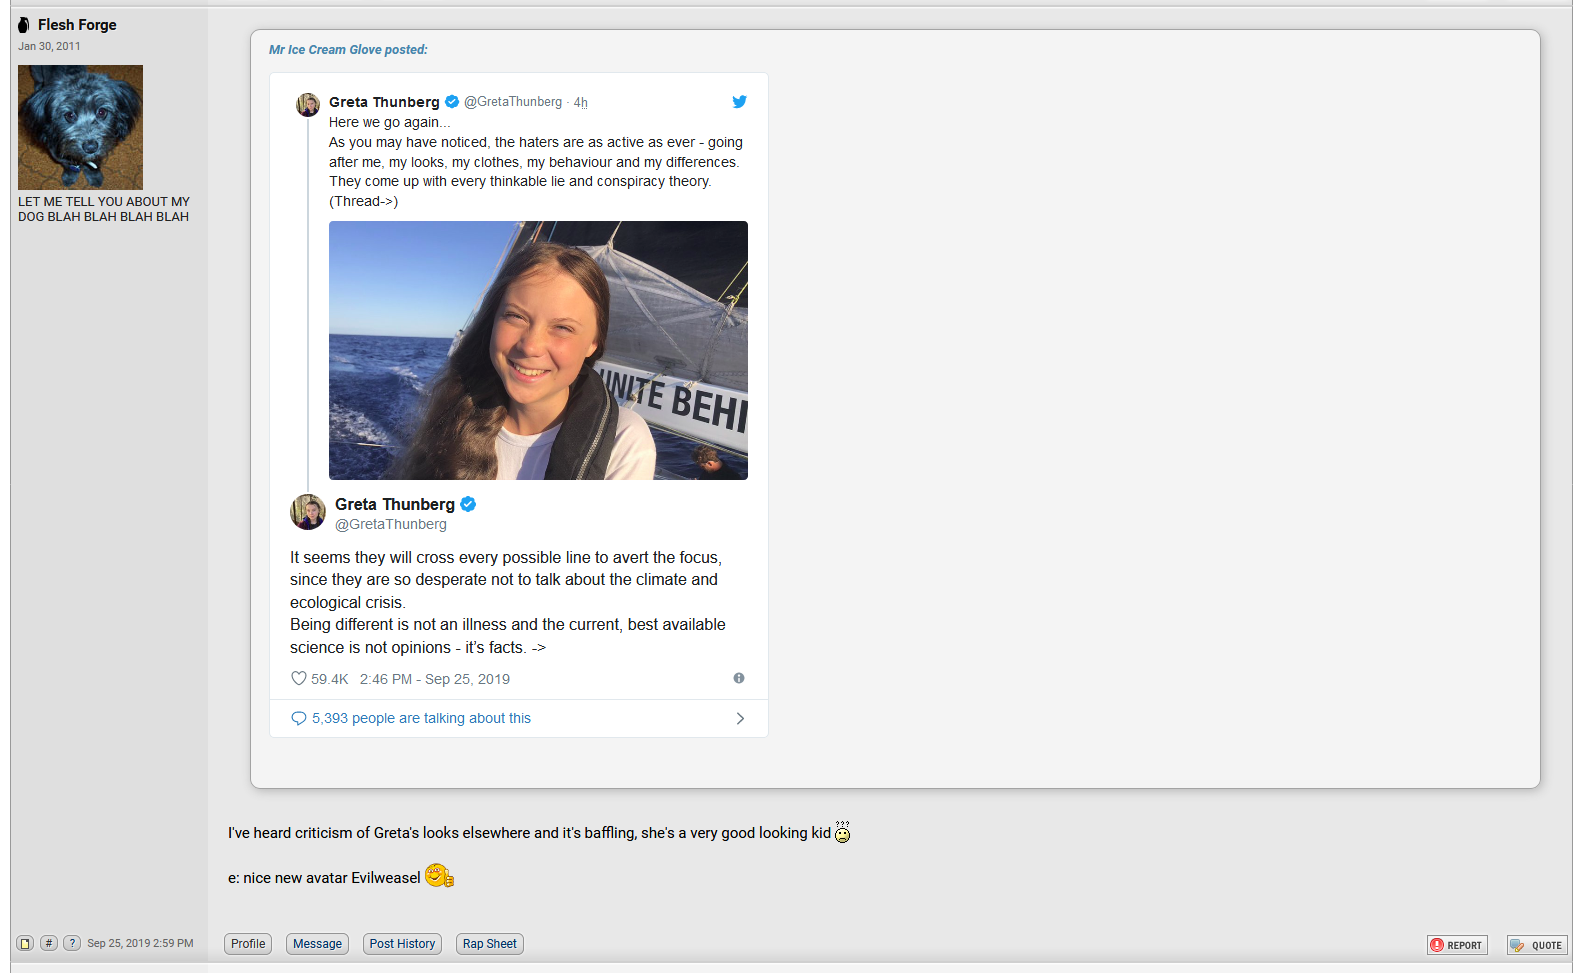Click the '4h' tweet timestamp
Viewport: 1583px width, 973px height.
tap(581, 102)
